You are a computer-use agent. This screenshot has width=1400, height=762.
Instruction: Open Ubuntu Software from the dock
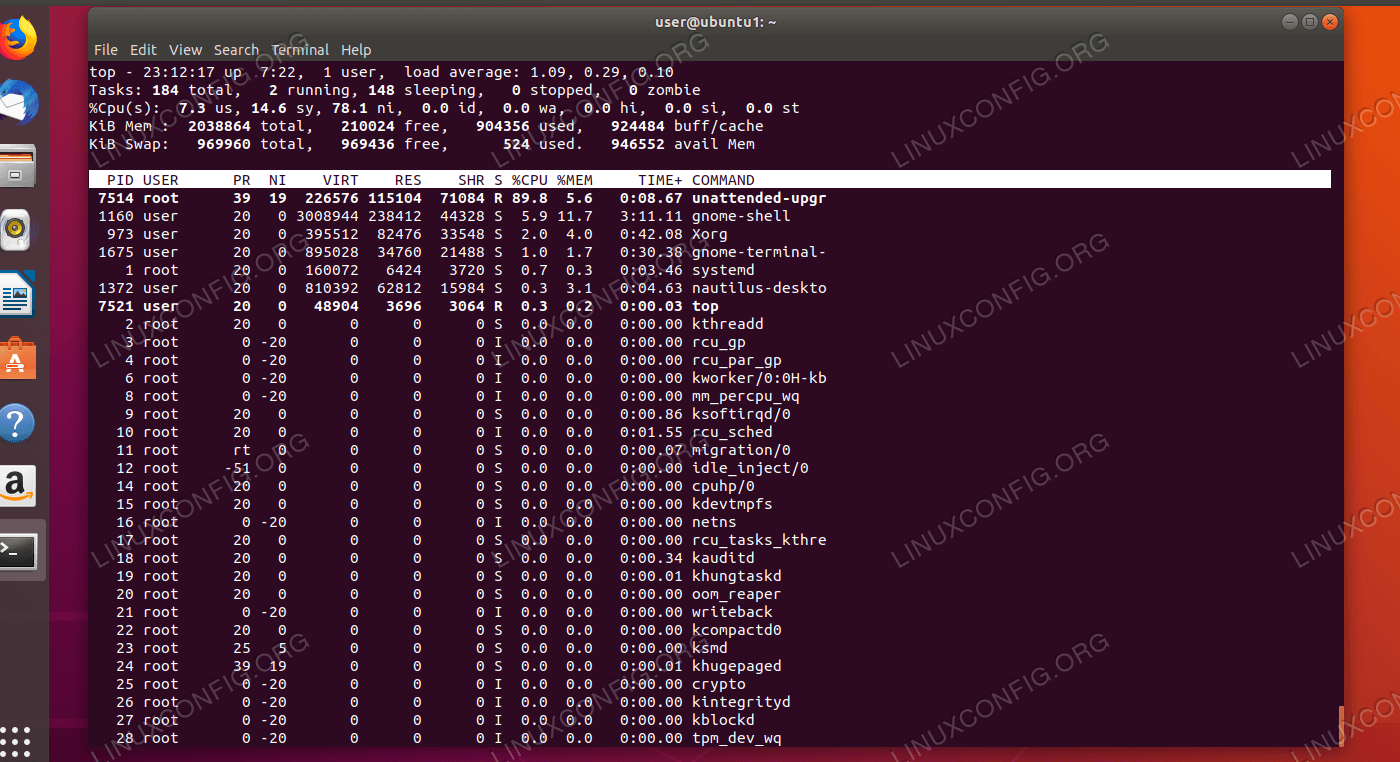coord(18,359)
